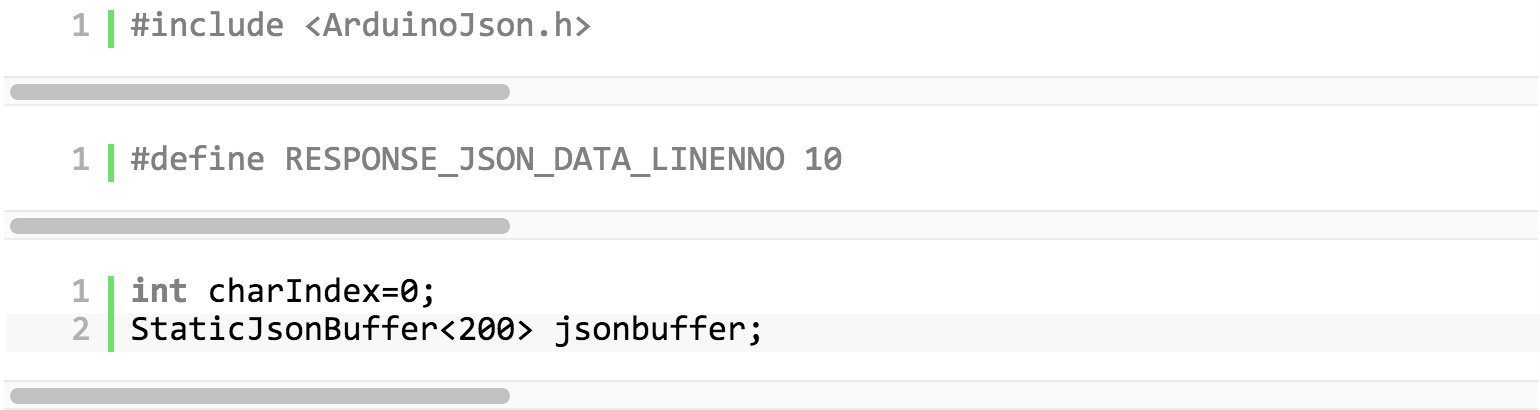Screen dimensions: 1540x410
Task: Click the scrollbar thumb below the #define line
Action: (x=260, y=226)
